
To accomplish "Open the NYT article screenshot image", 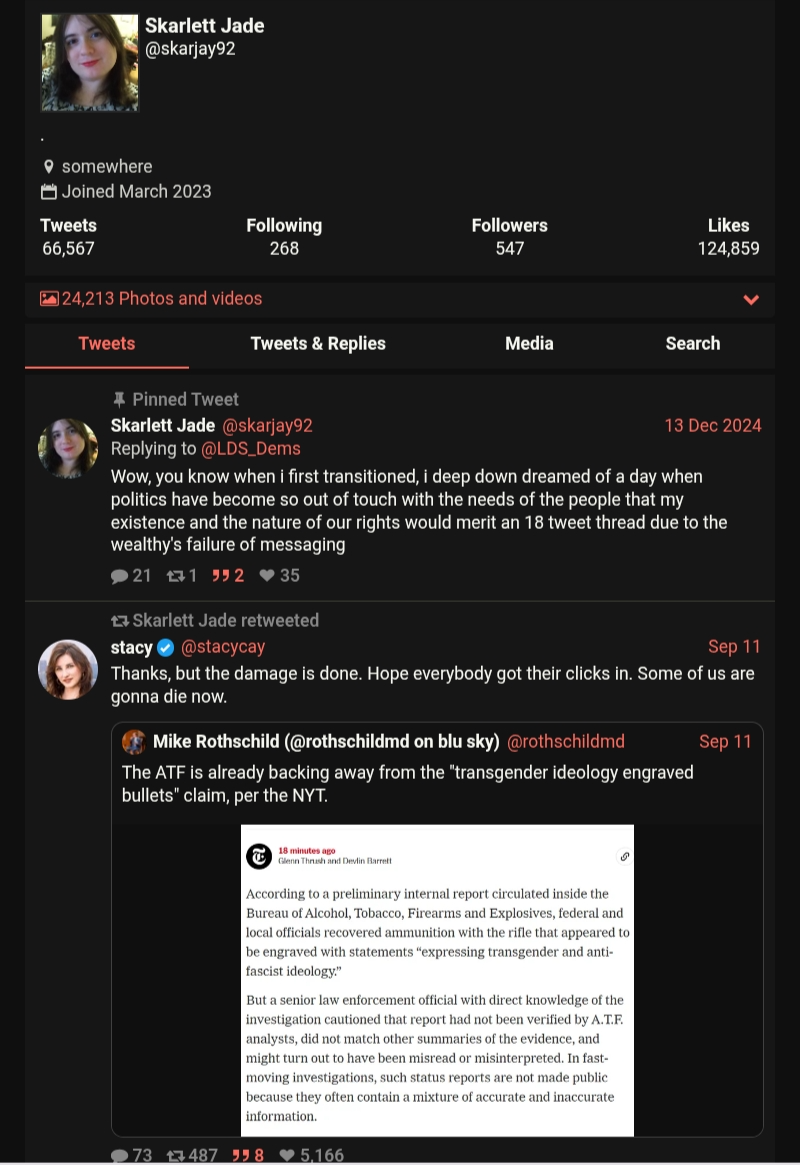I will coord(437,980).
